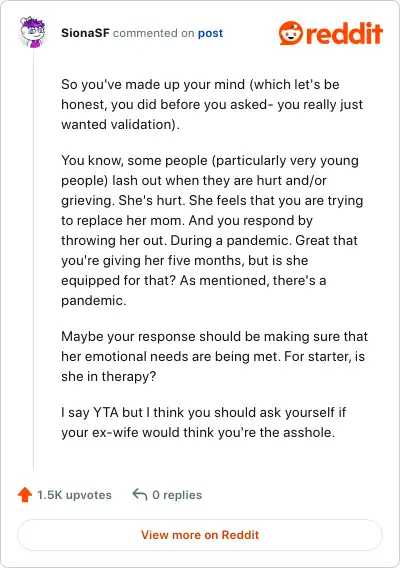Click the orange reddit wordmark
Viewport: 400px width, 568px height.
coord(344,33)
